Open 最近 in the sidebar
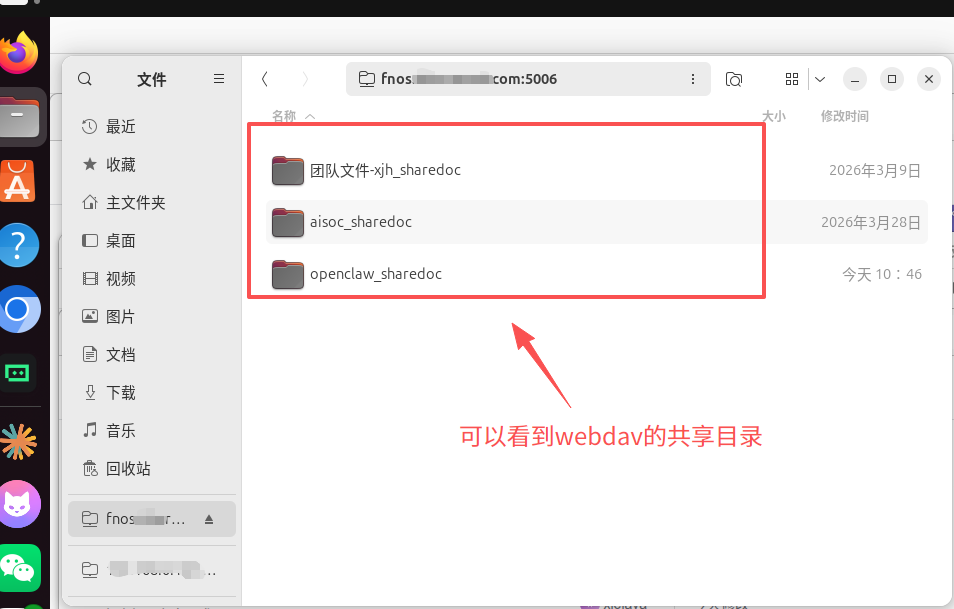Viewport: 954px width, 609px height. [x=151, y=127]
